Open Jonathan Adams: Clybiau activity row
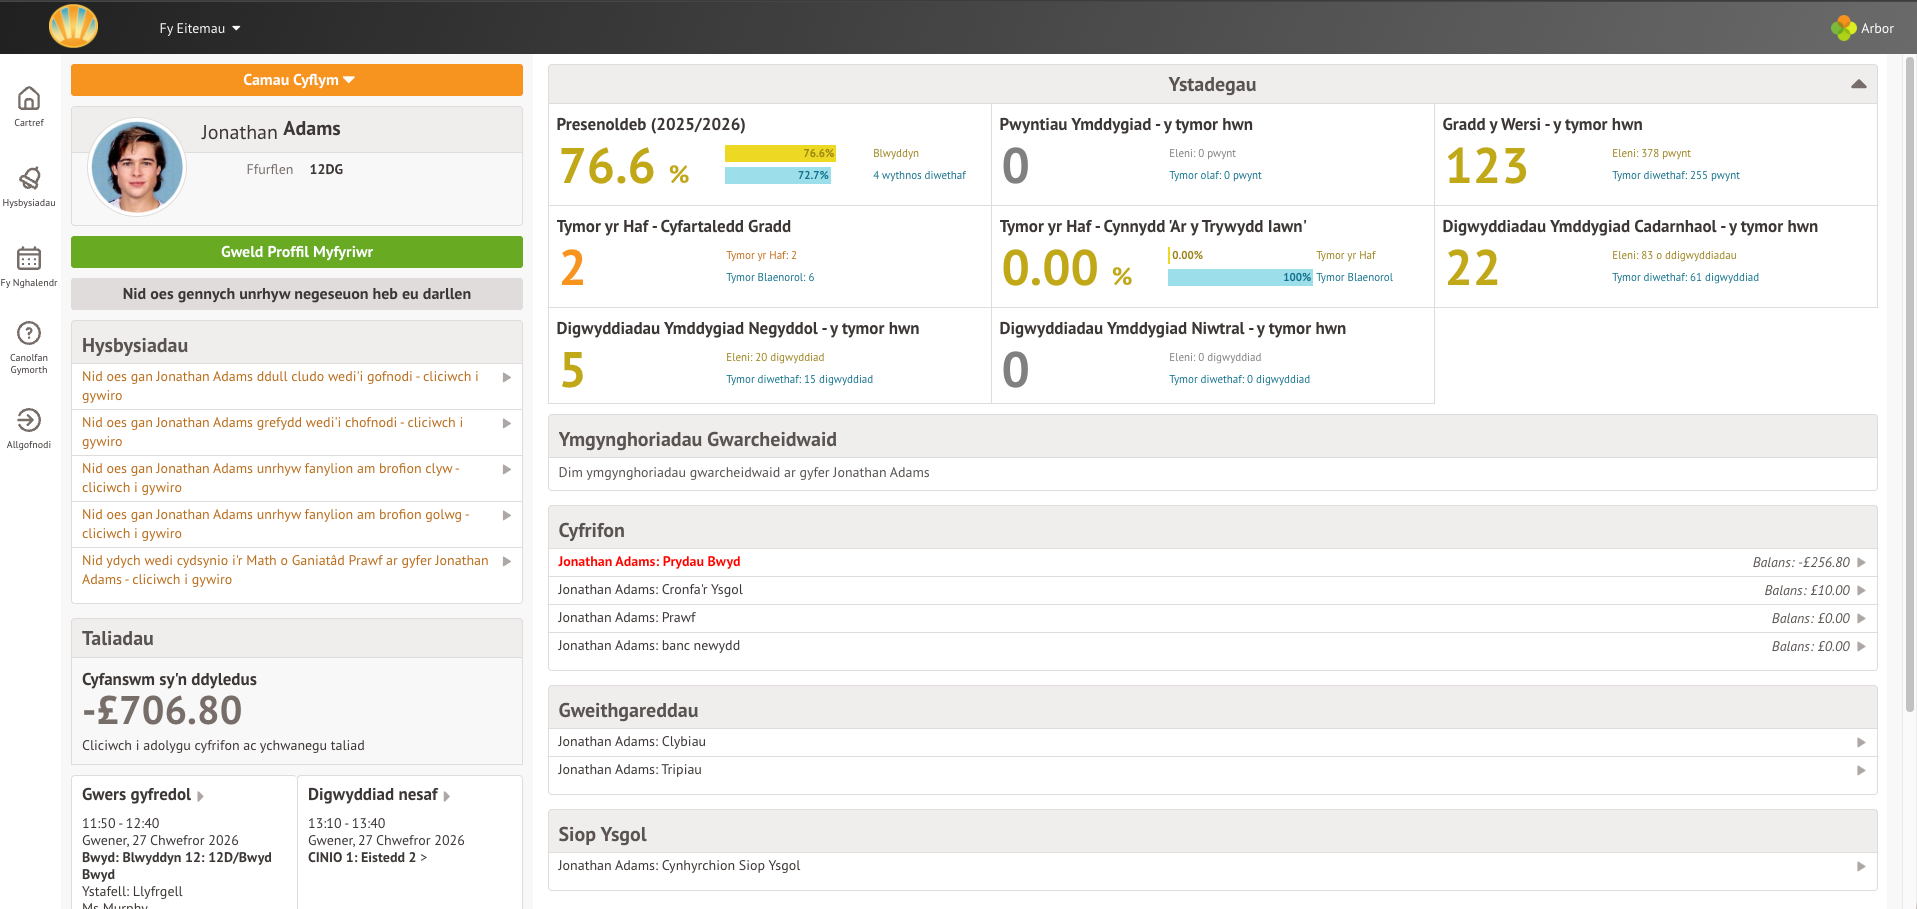 pos(632,742)
